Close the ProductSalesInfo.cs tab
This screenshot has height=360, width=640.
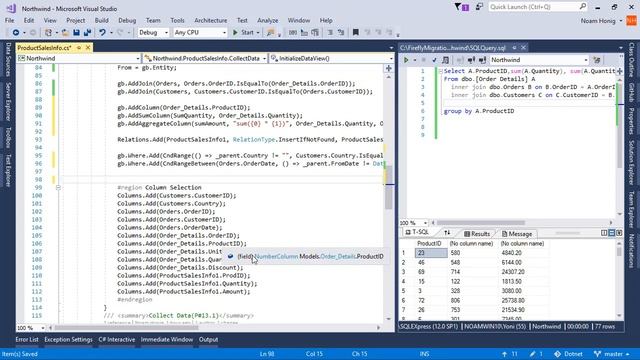[x=88, y=48]
